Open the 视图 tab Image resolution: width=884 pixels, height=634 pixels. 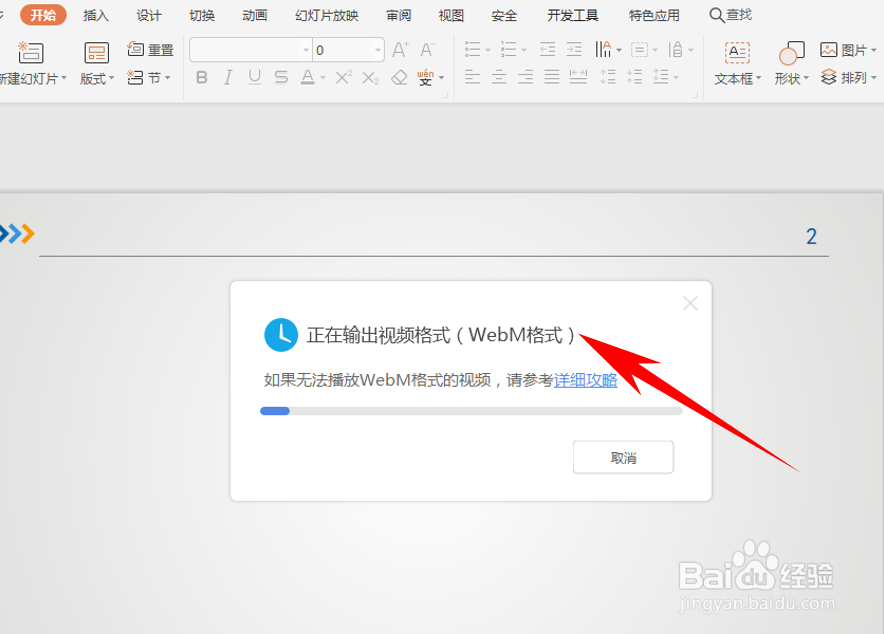point(451,15)
